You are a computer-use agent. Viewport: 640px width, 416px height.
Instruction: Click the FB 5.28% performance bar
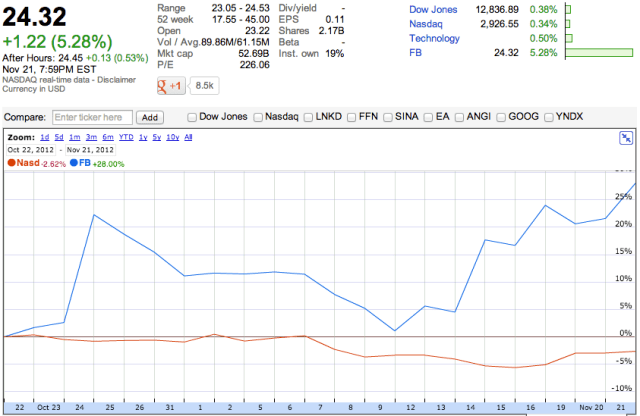click(599, 52)
